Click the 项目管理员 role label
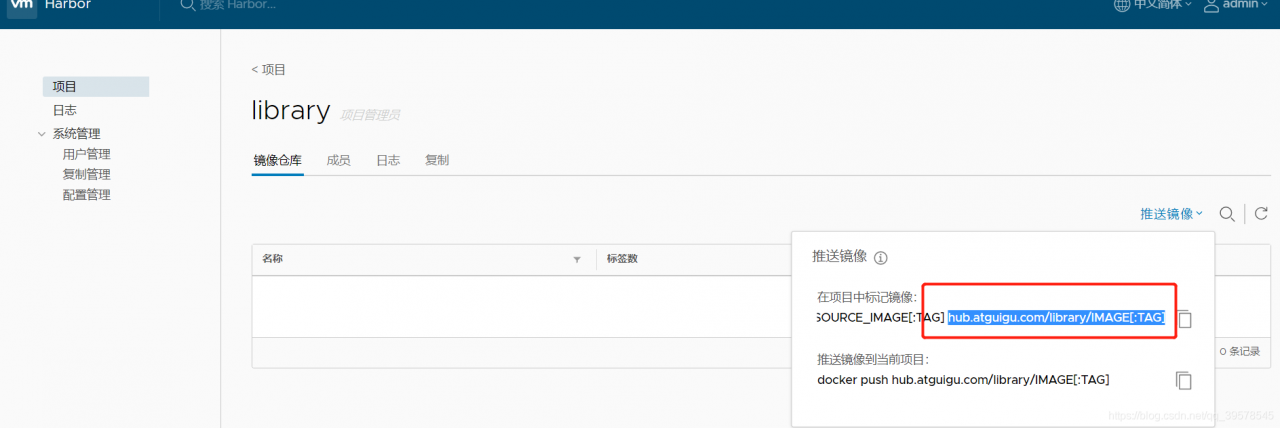The image size is (1280, 428). click(369, 115)
